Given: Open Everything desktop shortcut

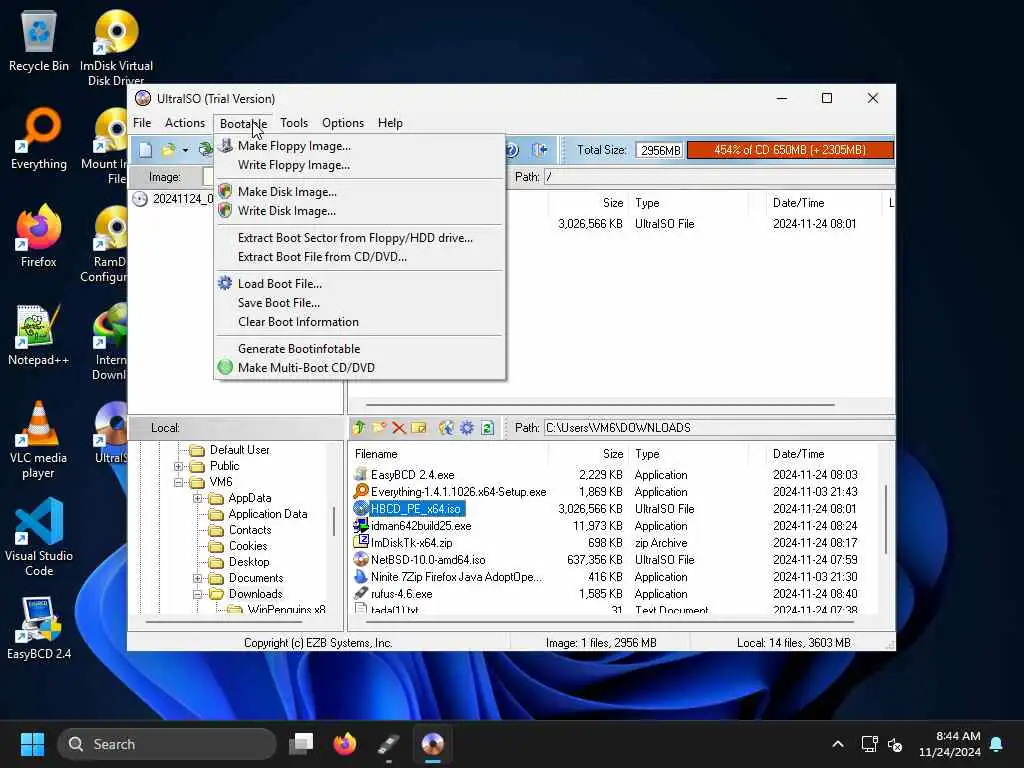Looking at the screenshot, I should pyautogui.click(x=39, y=138).
